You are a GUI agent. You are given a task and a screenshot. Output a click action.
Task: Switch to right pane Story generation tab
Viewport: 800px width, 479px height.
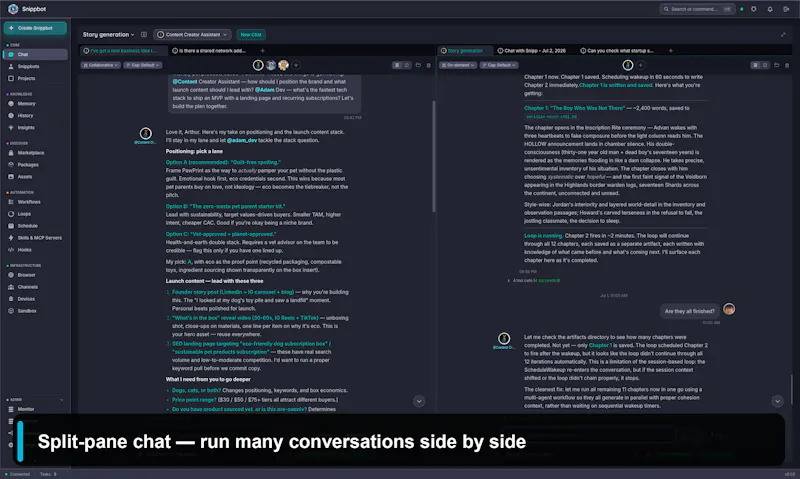(464, 51)
